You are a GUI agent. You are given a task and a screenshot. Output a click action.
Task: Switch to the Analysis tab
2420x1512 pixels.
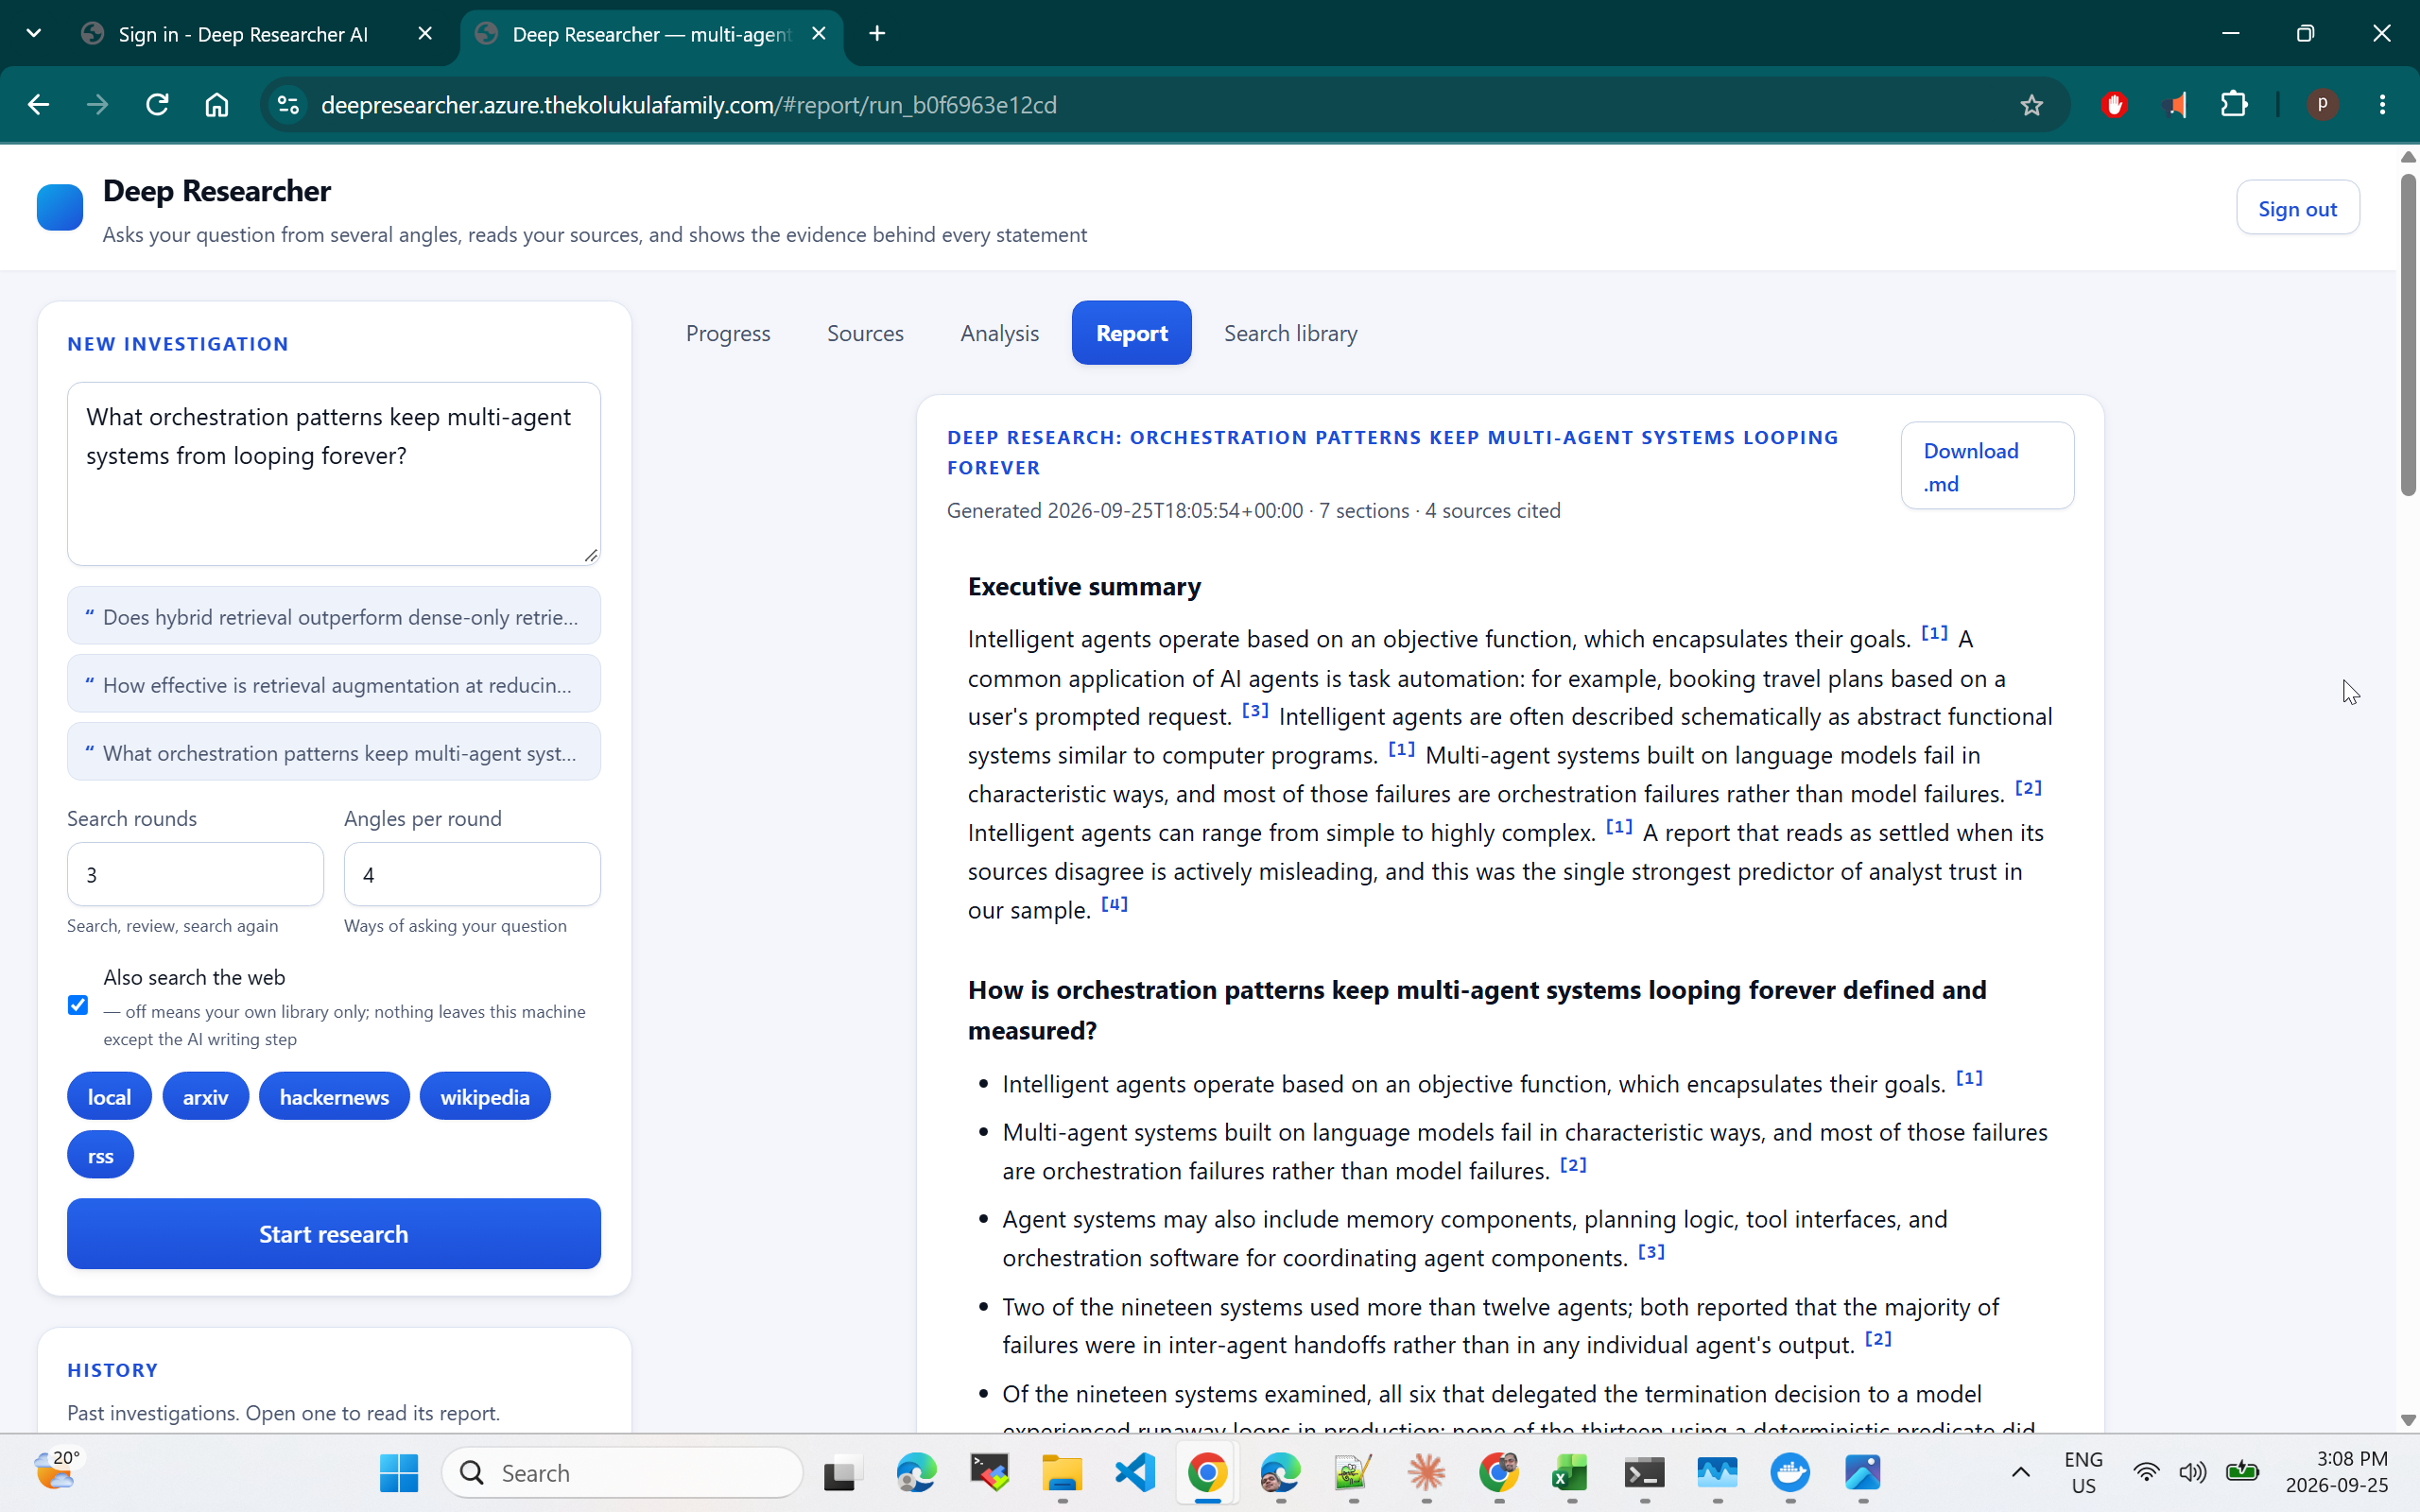(999, 333)
